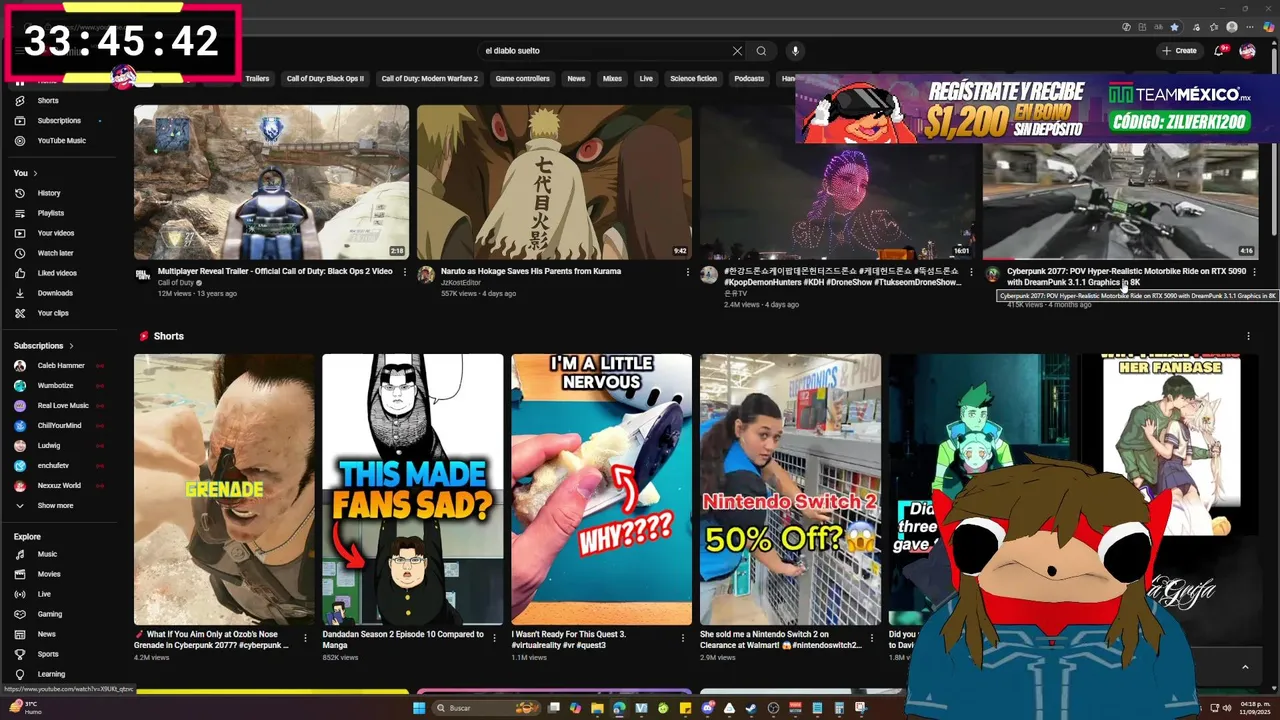Click the magnifier search button
Viewport: 1280px width, 720px height.
pyautogui.click(x=761, y=51)
